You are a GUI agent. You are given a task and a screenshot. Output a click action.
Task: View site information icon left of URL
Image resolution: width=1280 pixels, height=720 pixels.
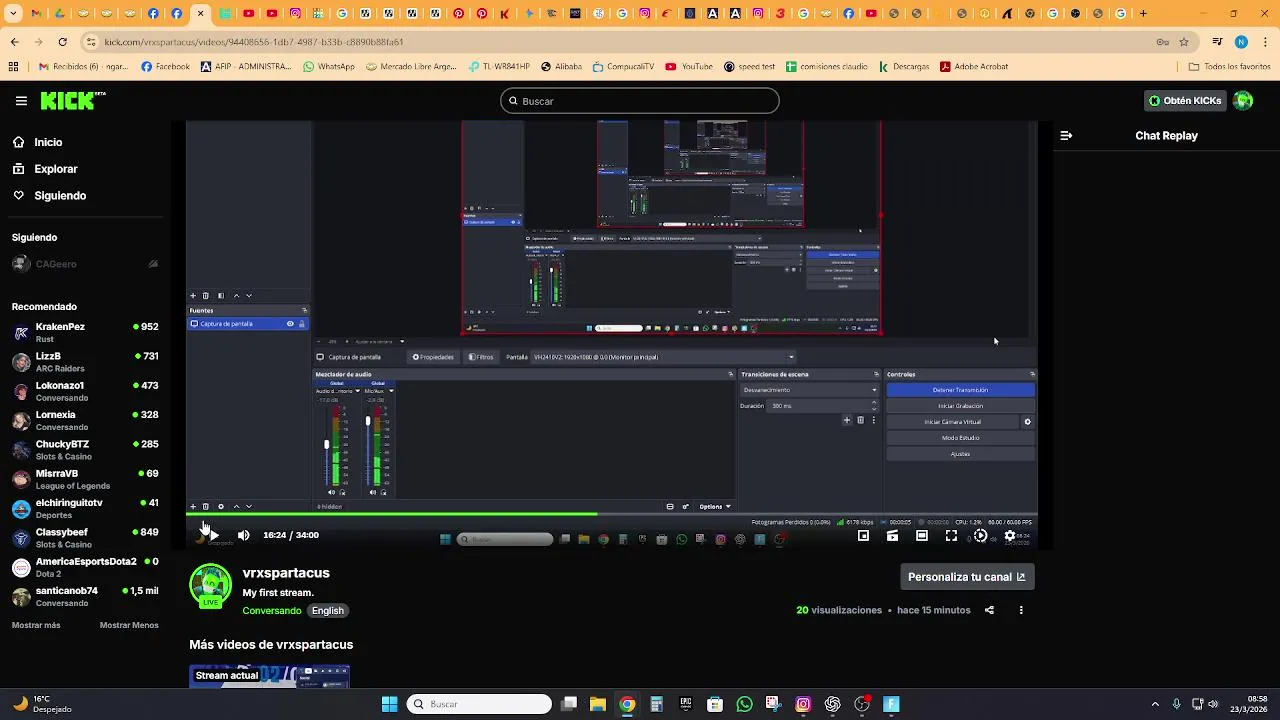coord(91,42)
